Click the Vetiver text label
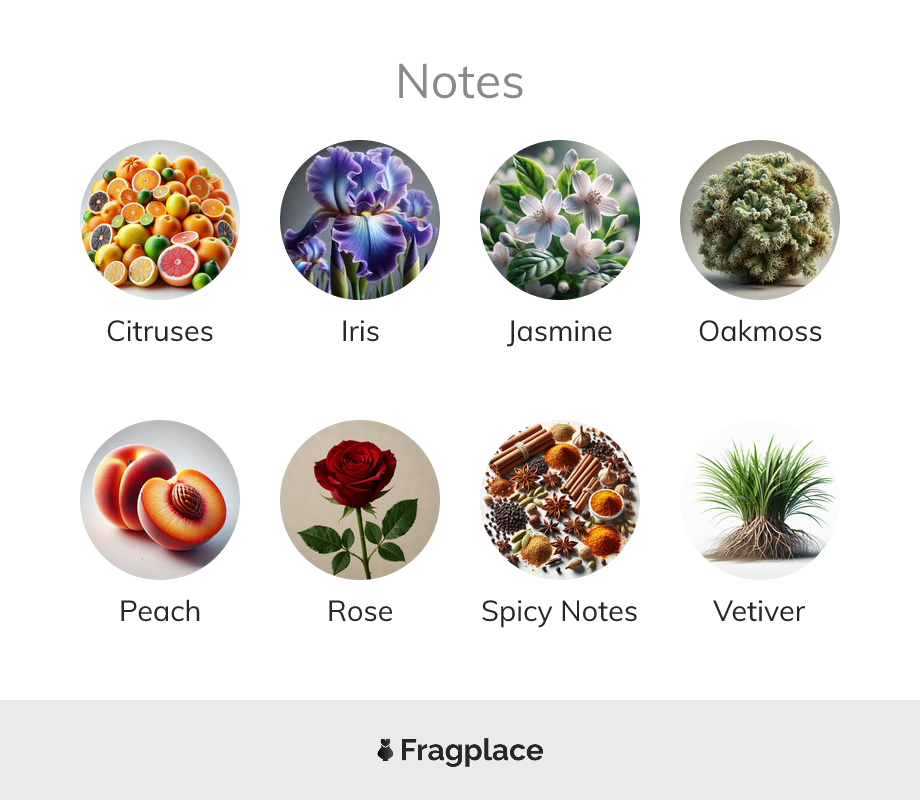Screen dimensions: 920x800 759,611
